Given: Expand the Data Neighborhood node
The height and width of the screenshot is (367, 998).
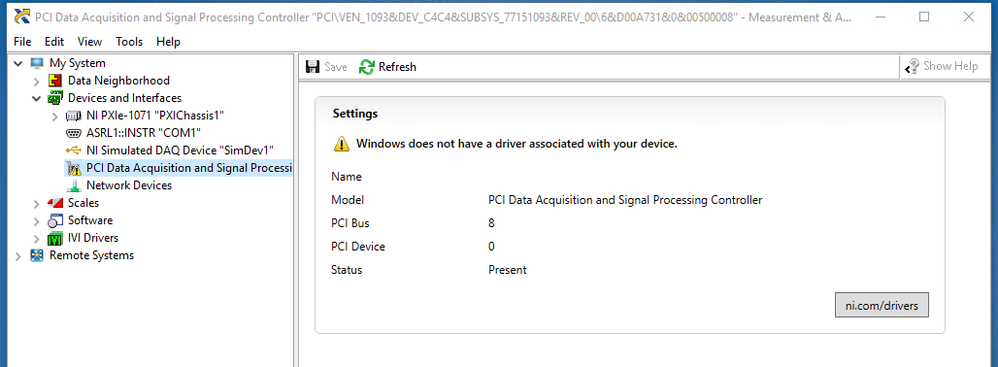Looking at the screenshot, I should pyautogui.click(x=37, y=81).
